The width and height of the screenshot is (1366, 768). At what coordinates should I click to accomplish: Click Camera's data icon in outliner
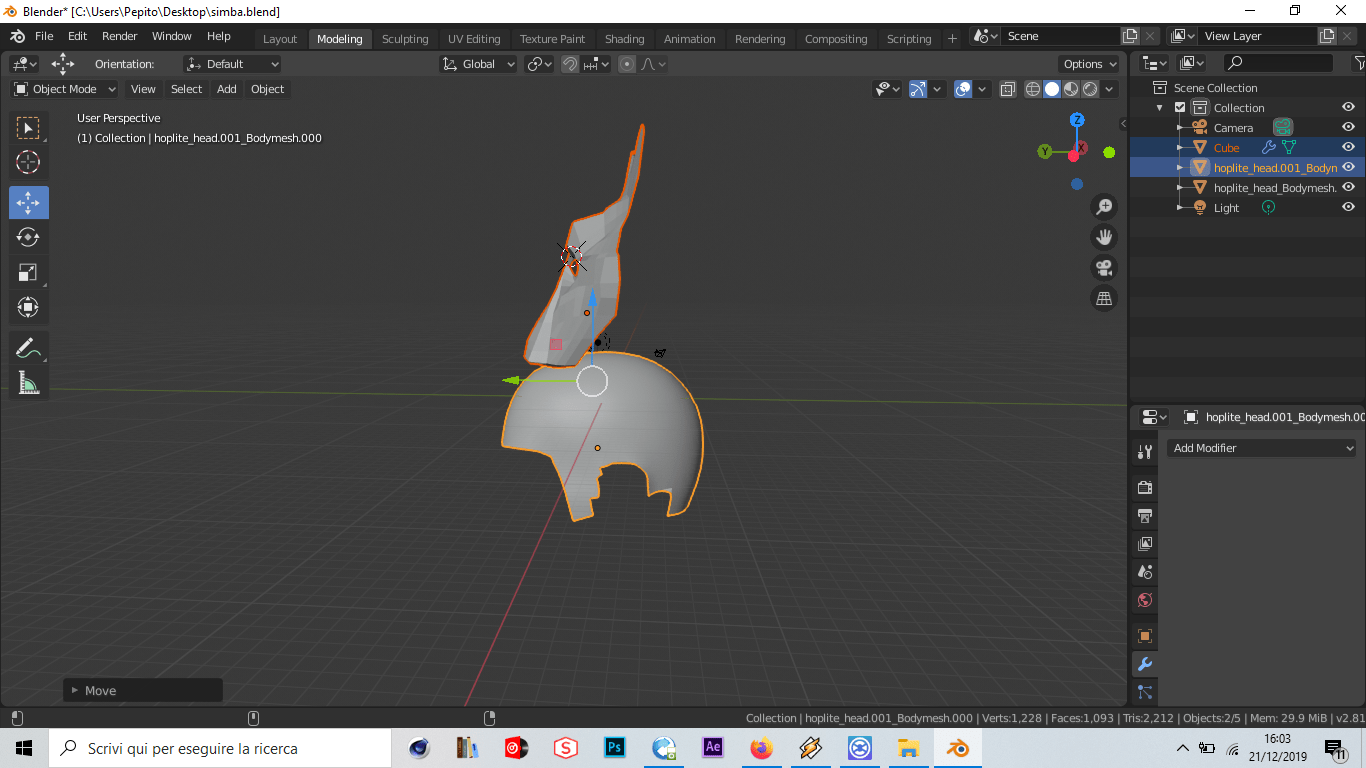click(x=1283, y=127)
